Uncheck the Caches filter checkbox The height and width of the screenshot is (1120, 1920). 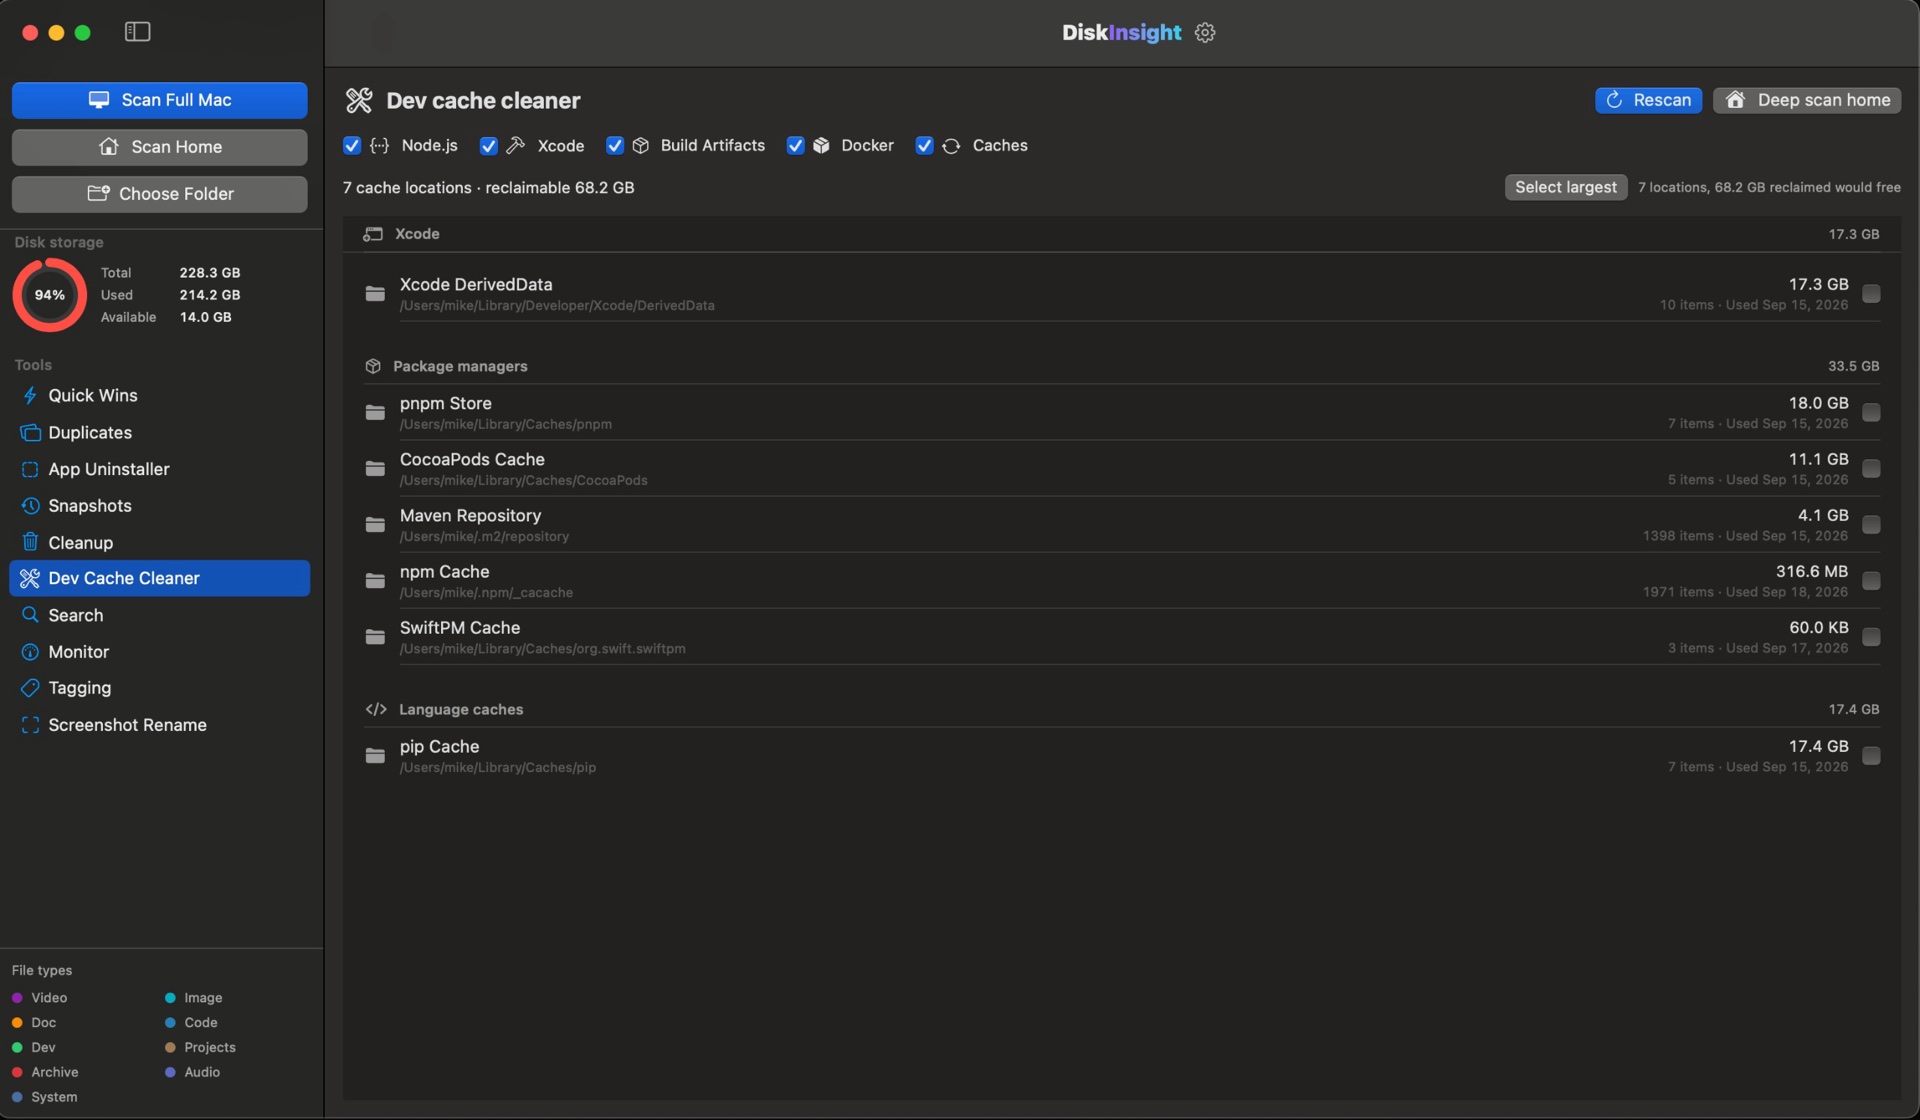[924, 145]
